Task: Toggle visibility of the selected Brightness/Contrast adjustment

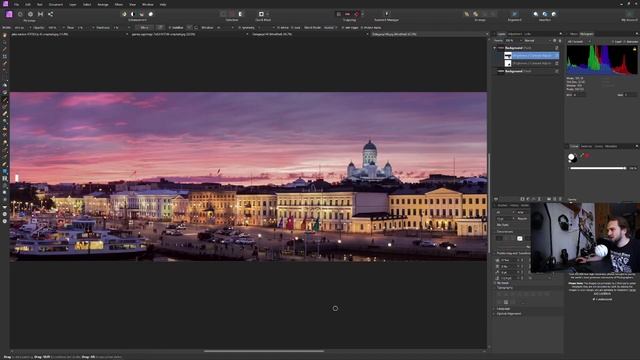Action: pos(557,56)
